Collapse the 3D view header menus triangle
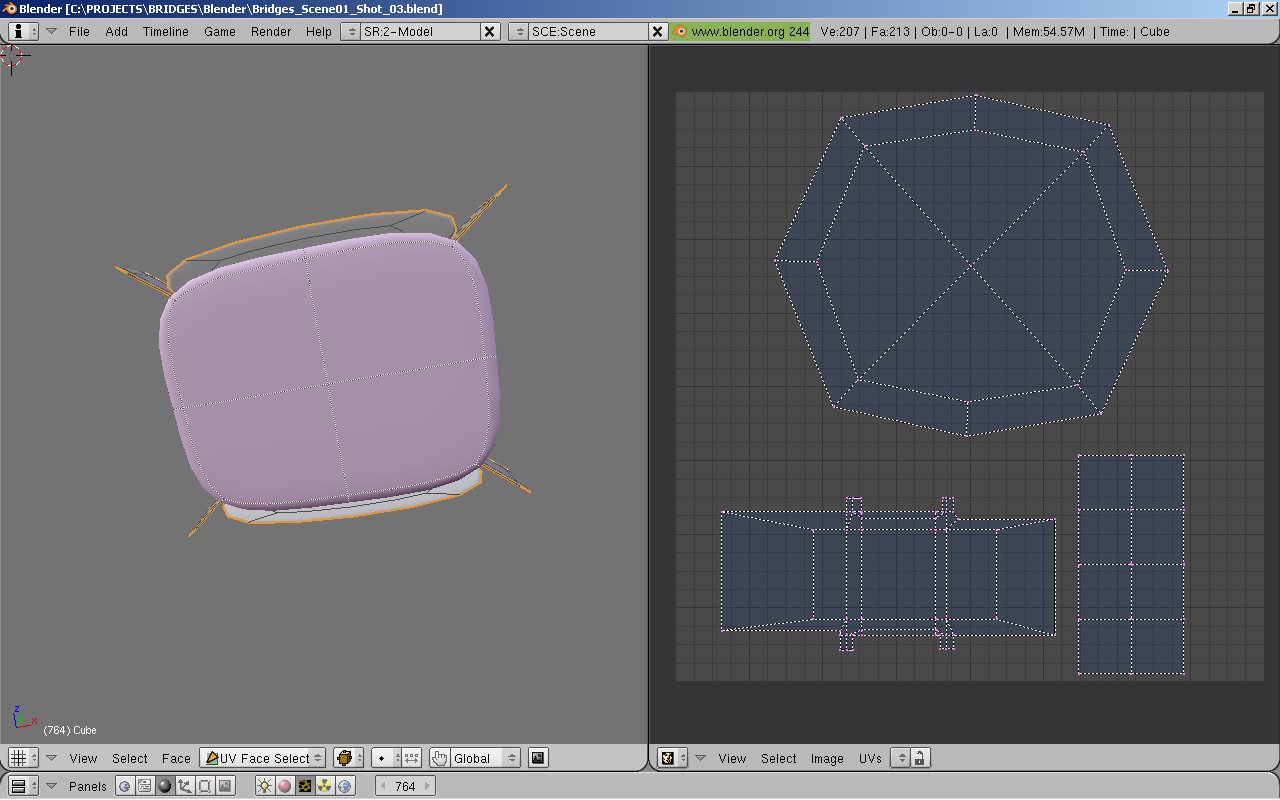1280x800 pixels. (51, 758)
